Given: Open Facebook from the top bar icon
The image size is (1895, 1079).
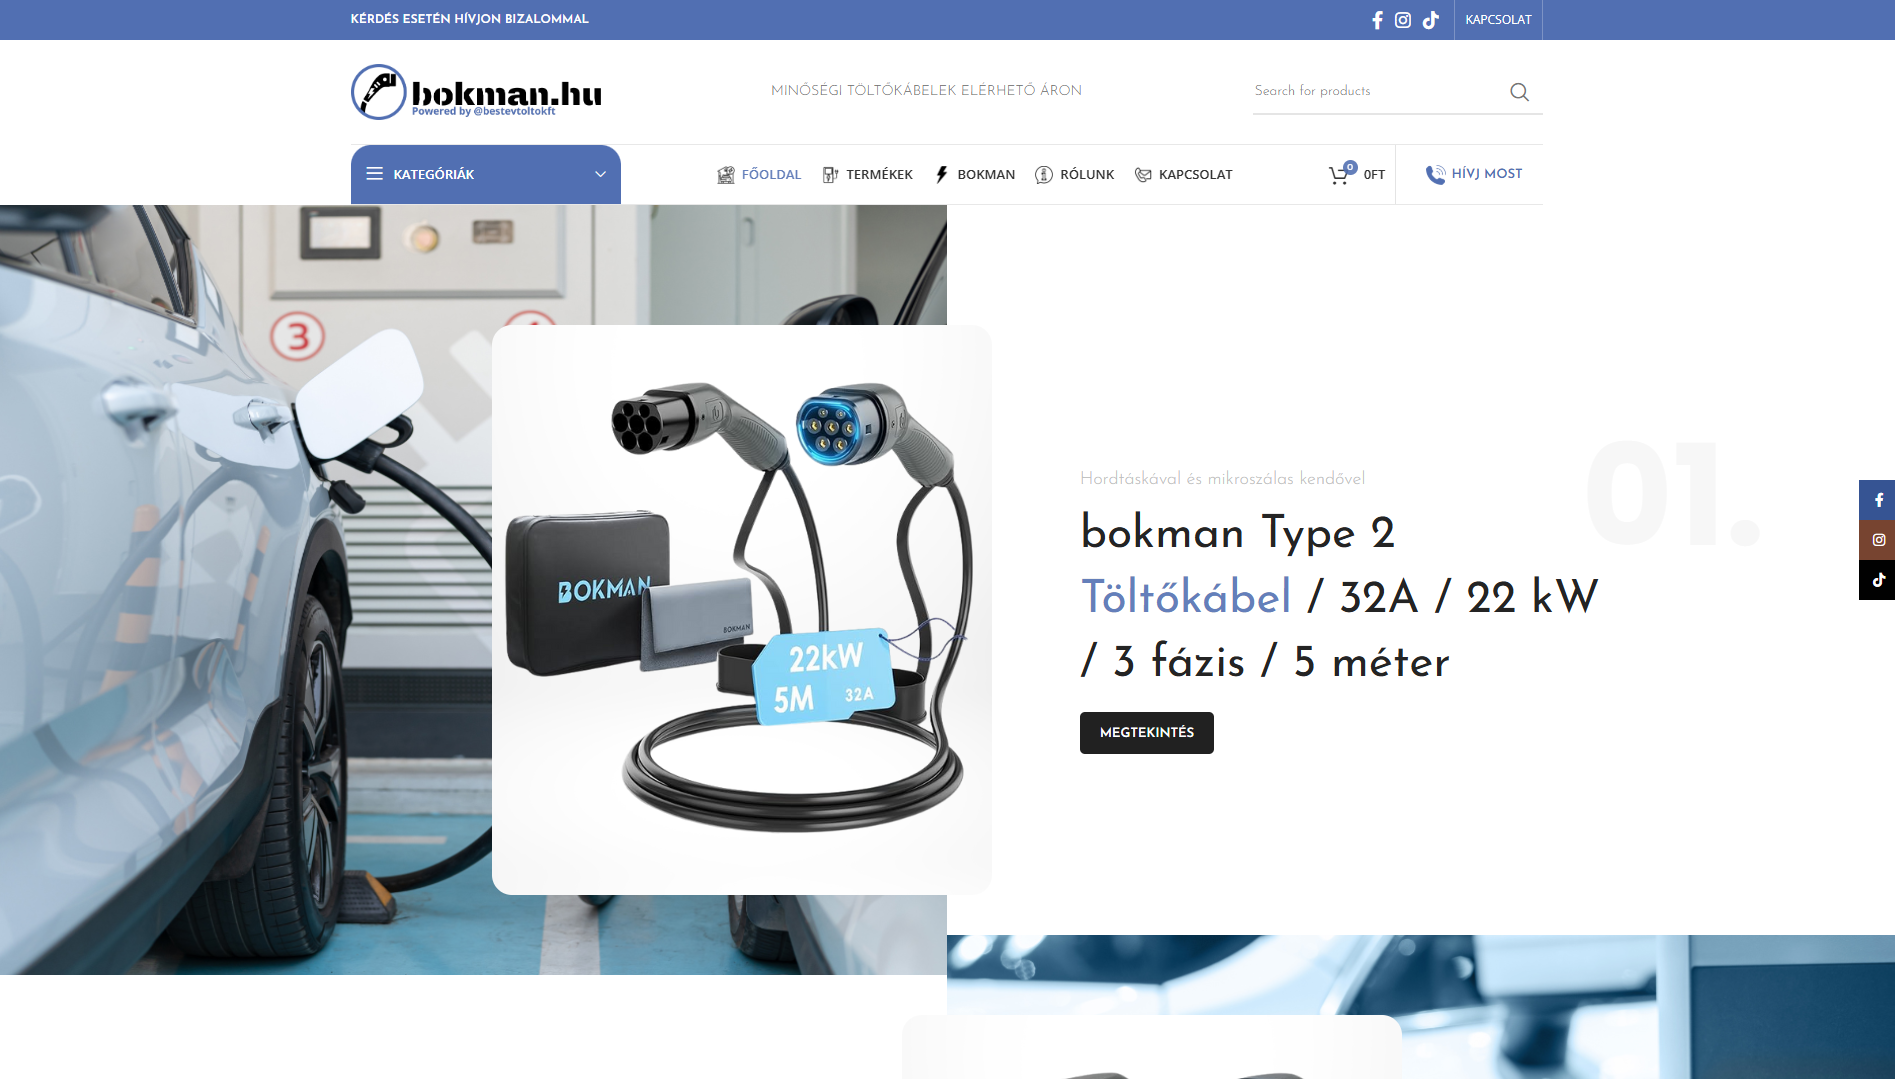Looking at the screenshot, I should [x=1377, y=19].
